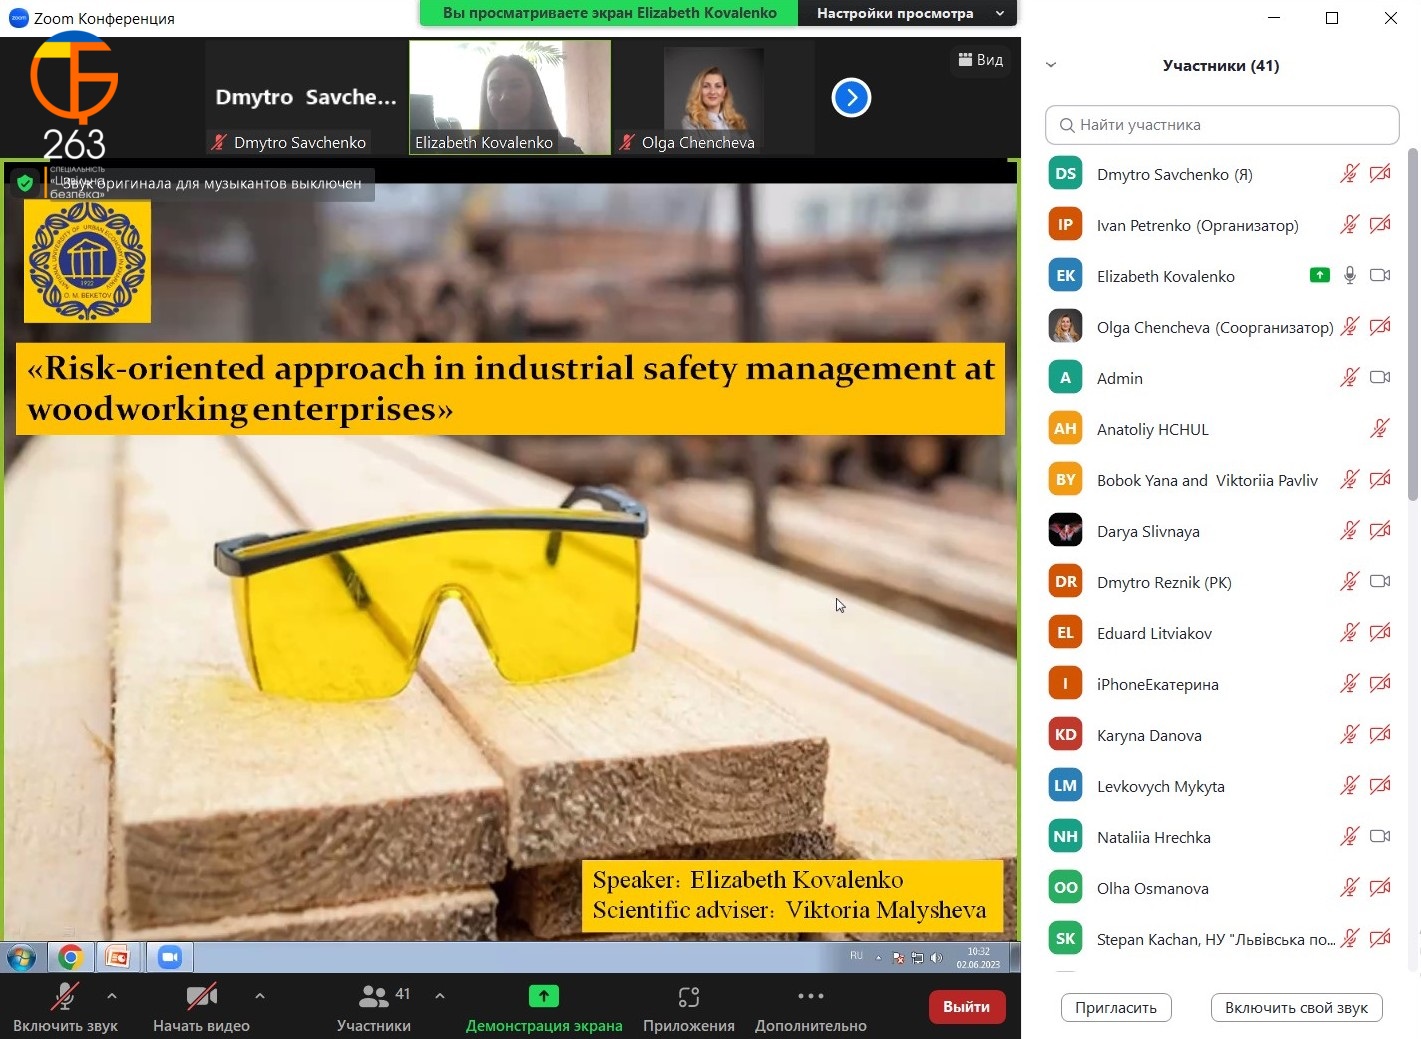This screenshot has width=1421, height=1039.
Task: Click the muted mic icon for Olga Chencheva (Соорганизатор)
Action: [x=1349, y=327]
